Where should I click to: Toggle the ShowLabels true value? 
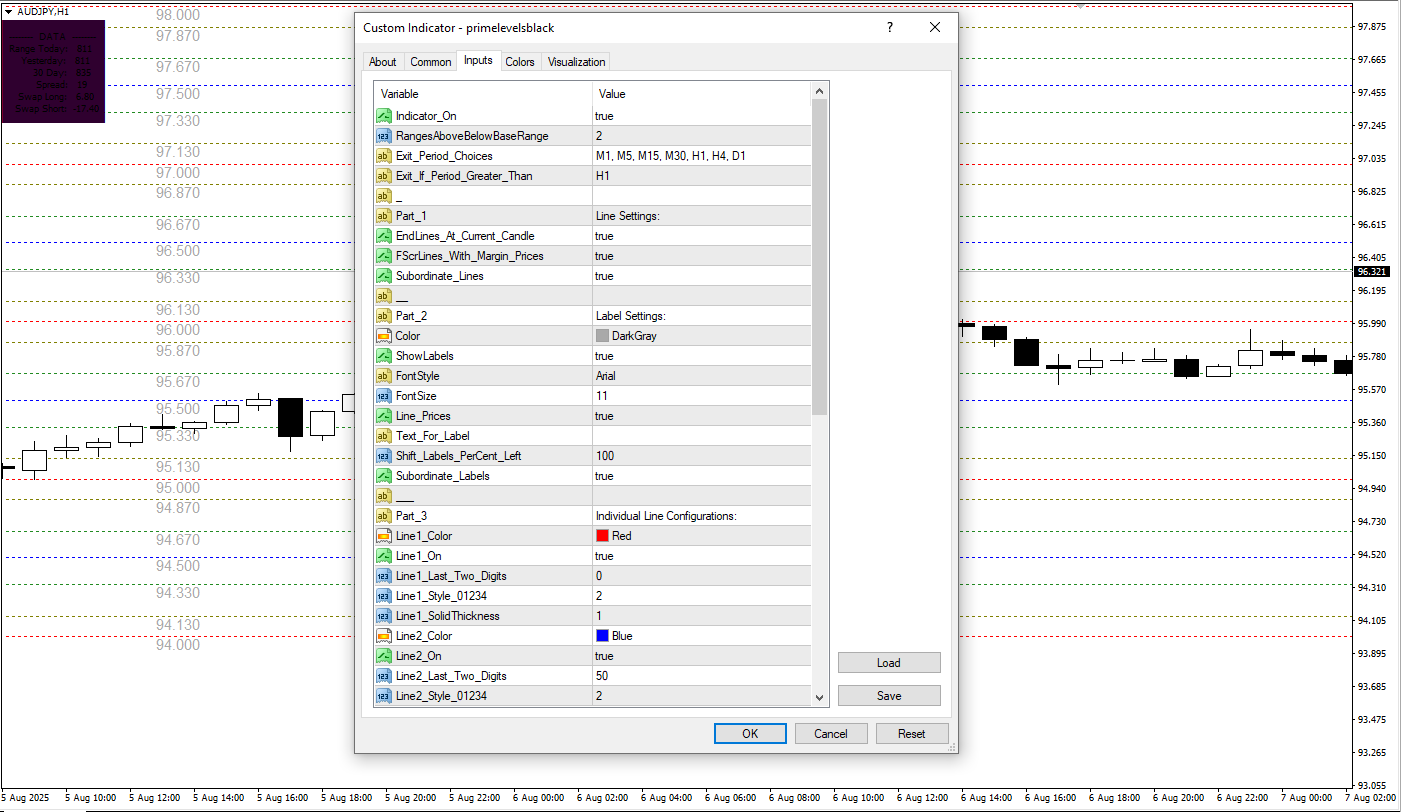coord(700,356)
